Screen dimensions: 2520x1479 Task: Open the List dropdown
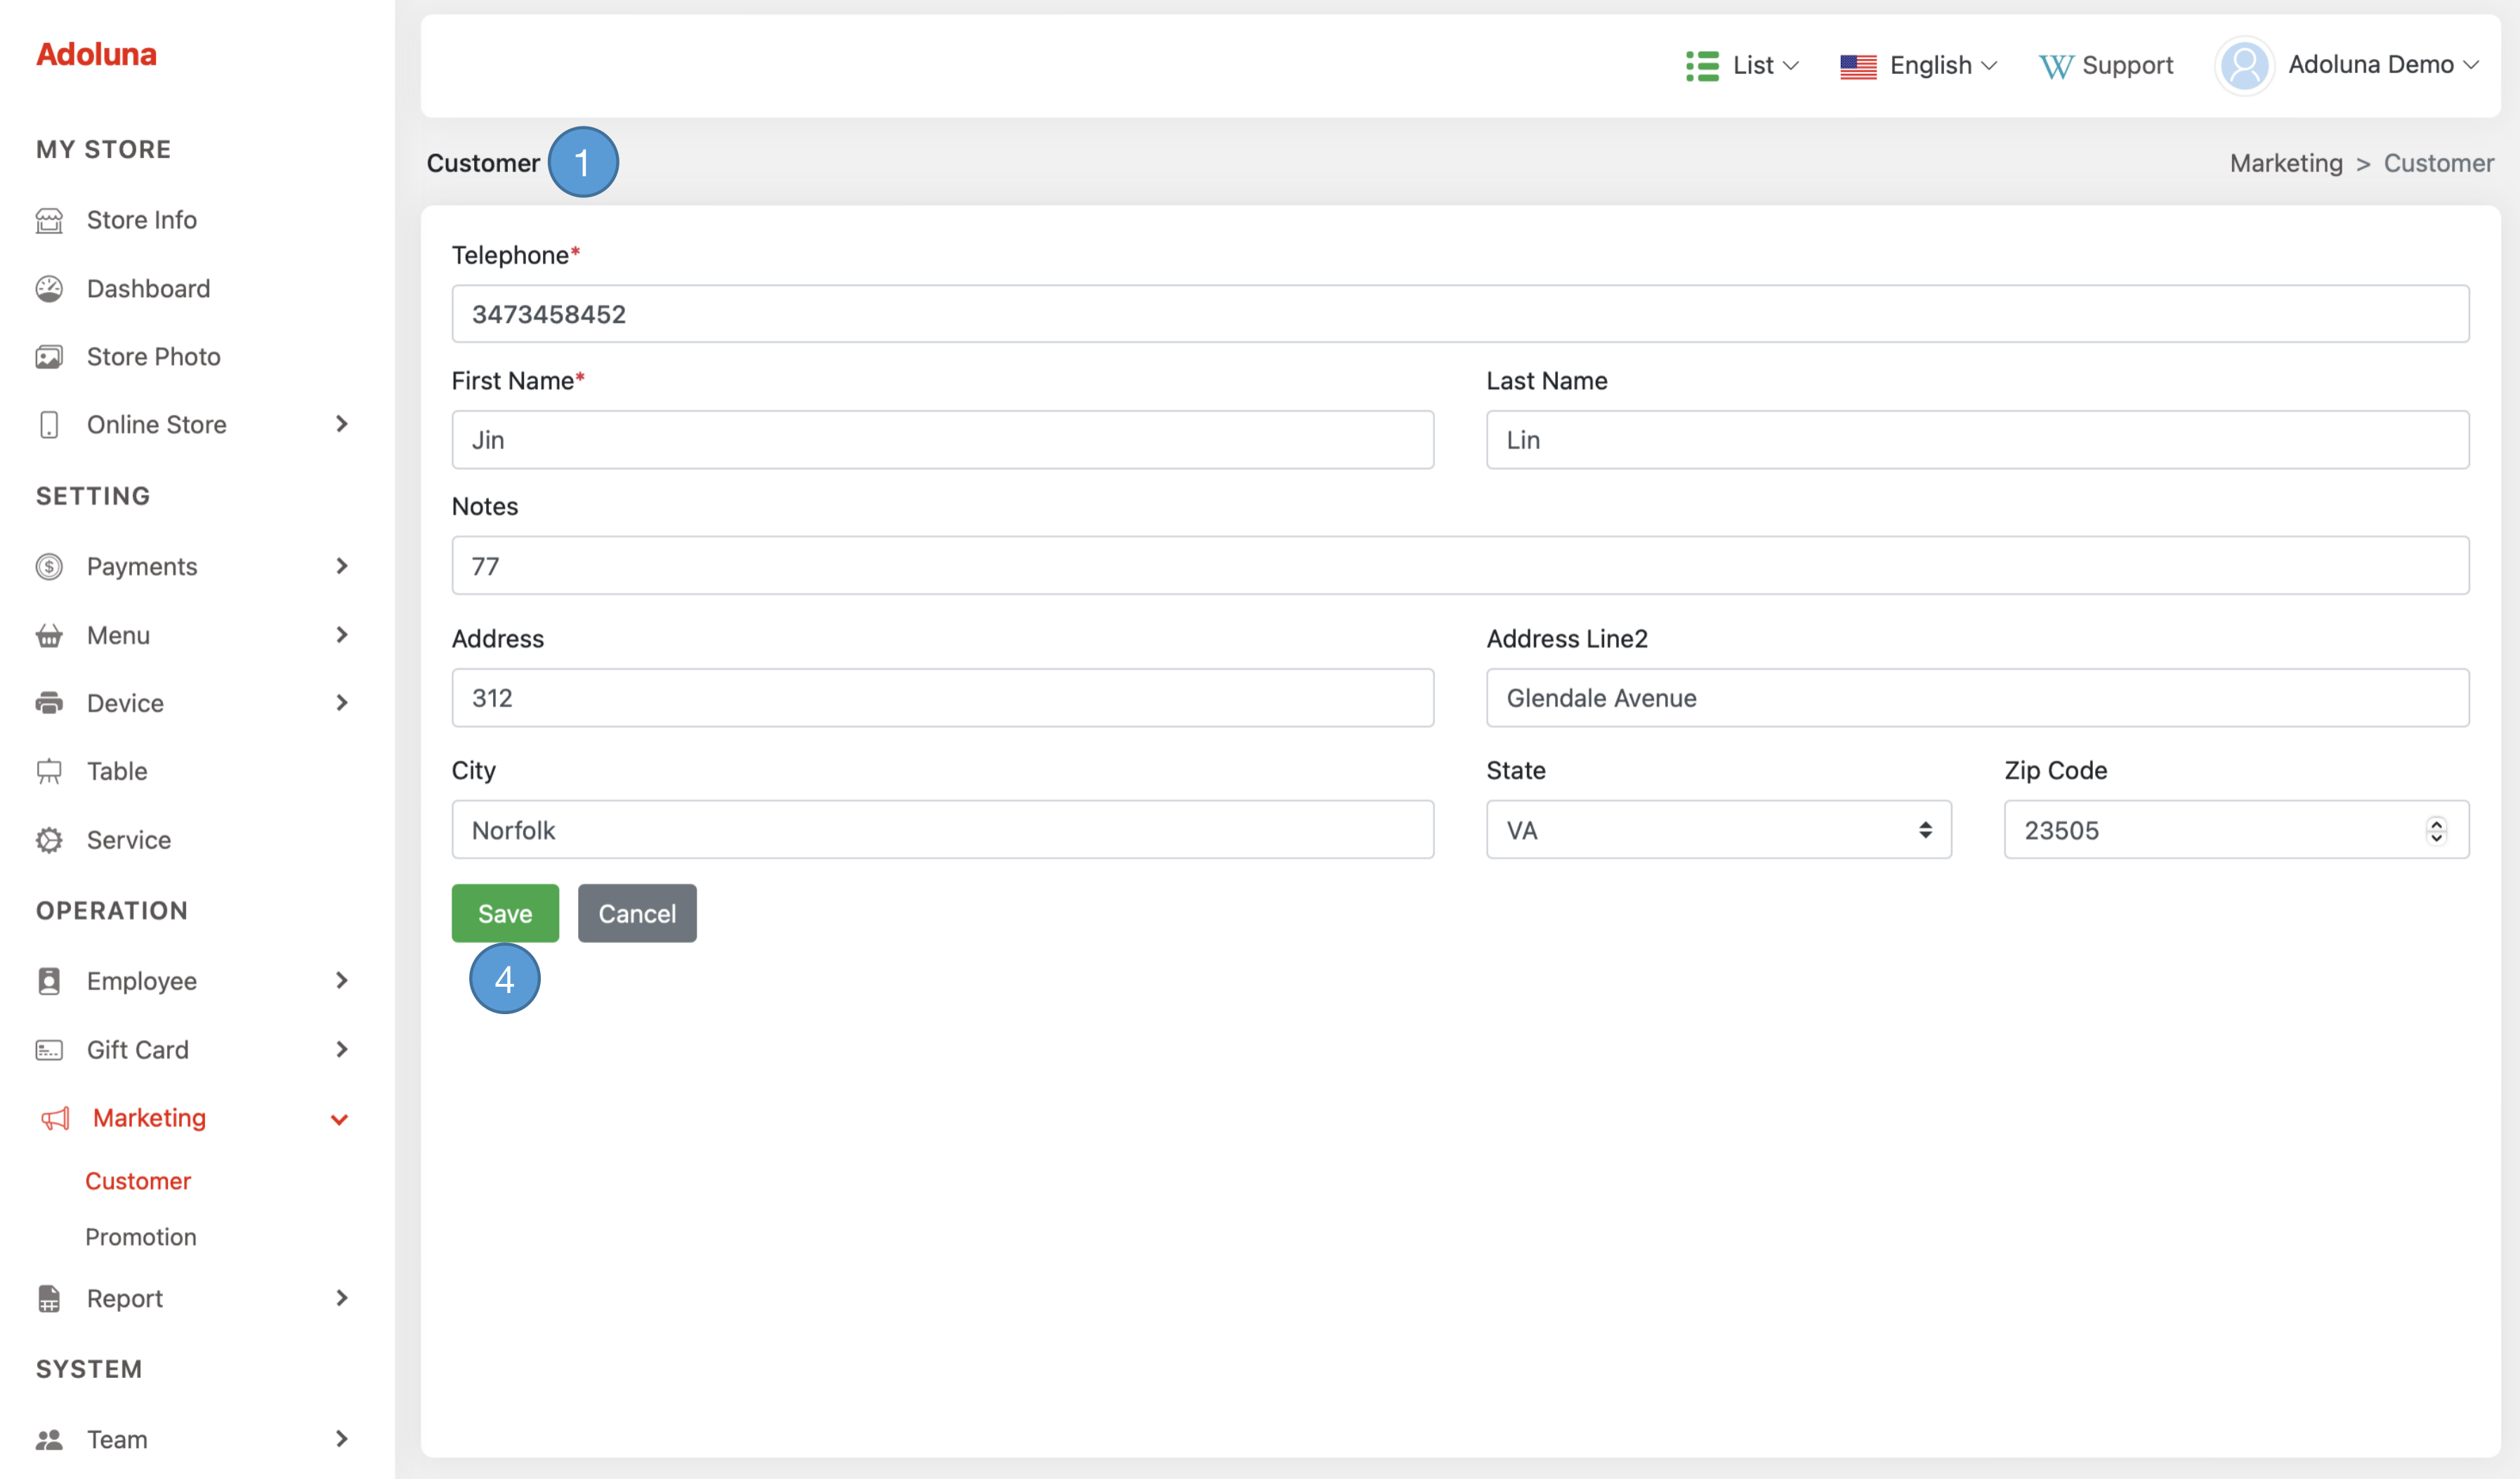click(x=1744, y=66)
